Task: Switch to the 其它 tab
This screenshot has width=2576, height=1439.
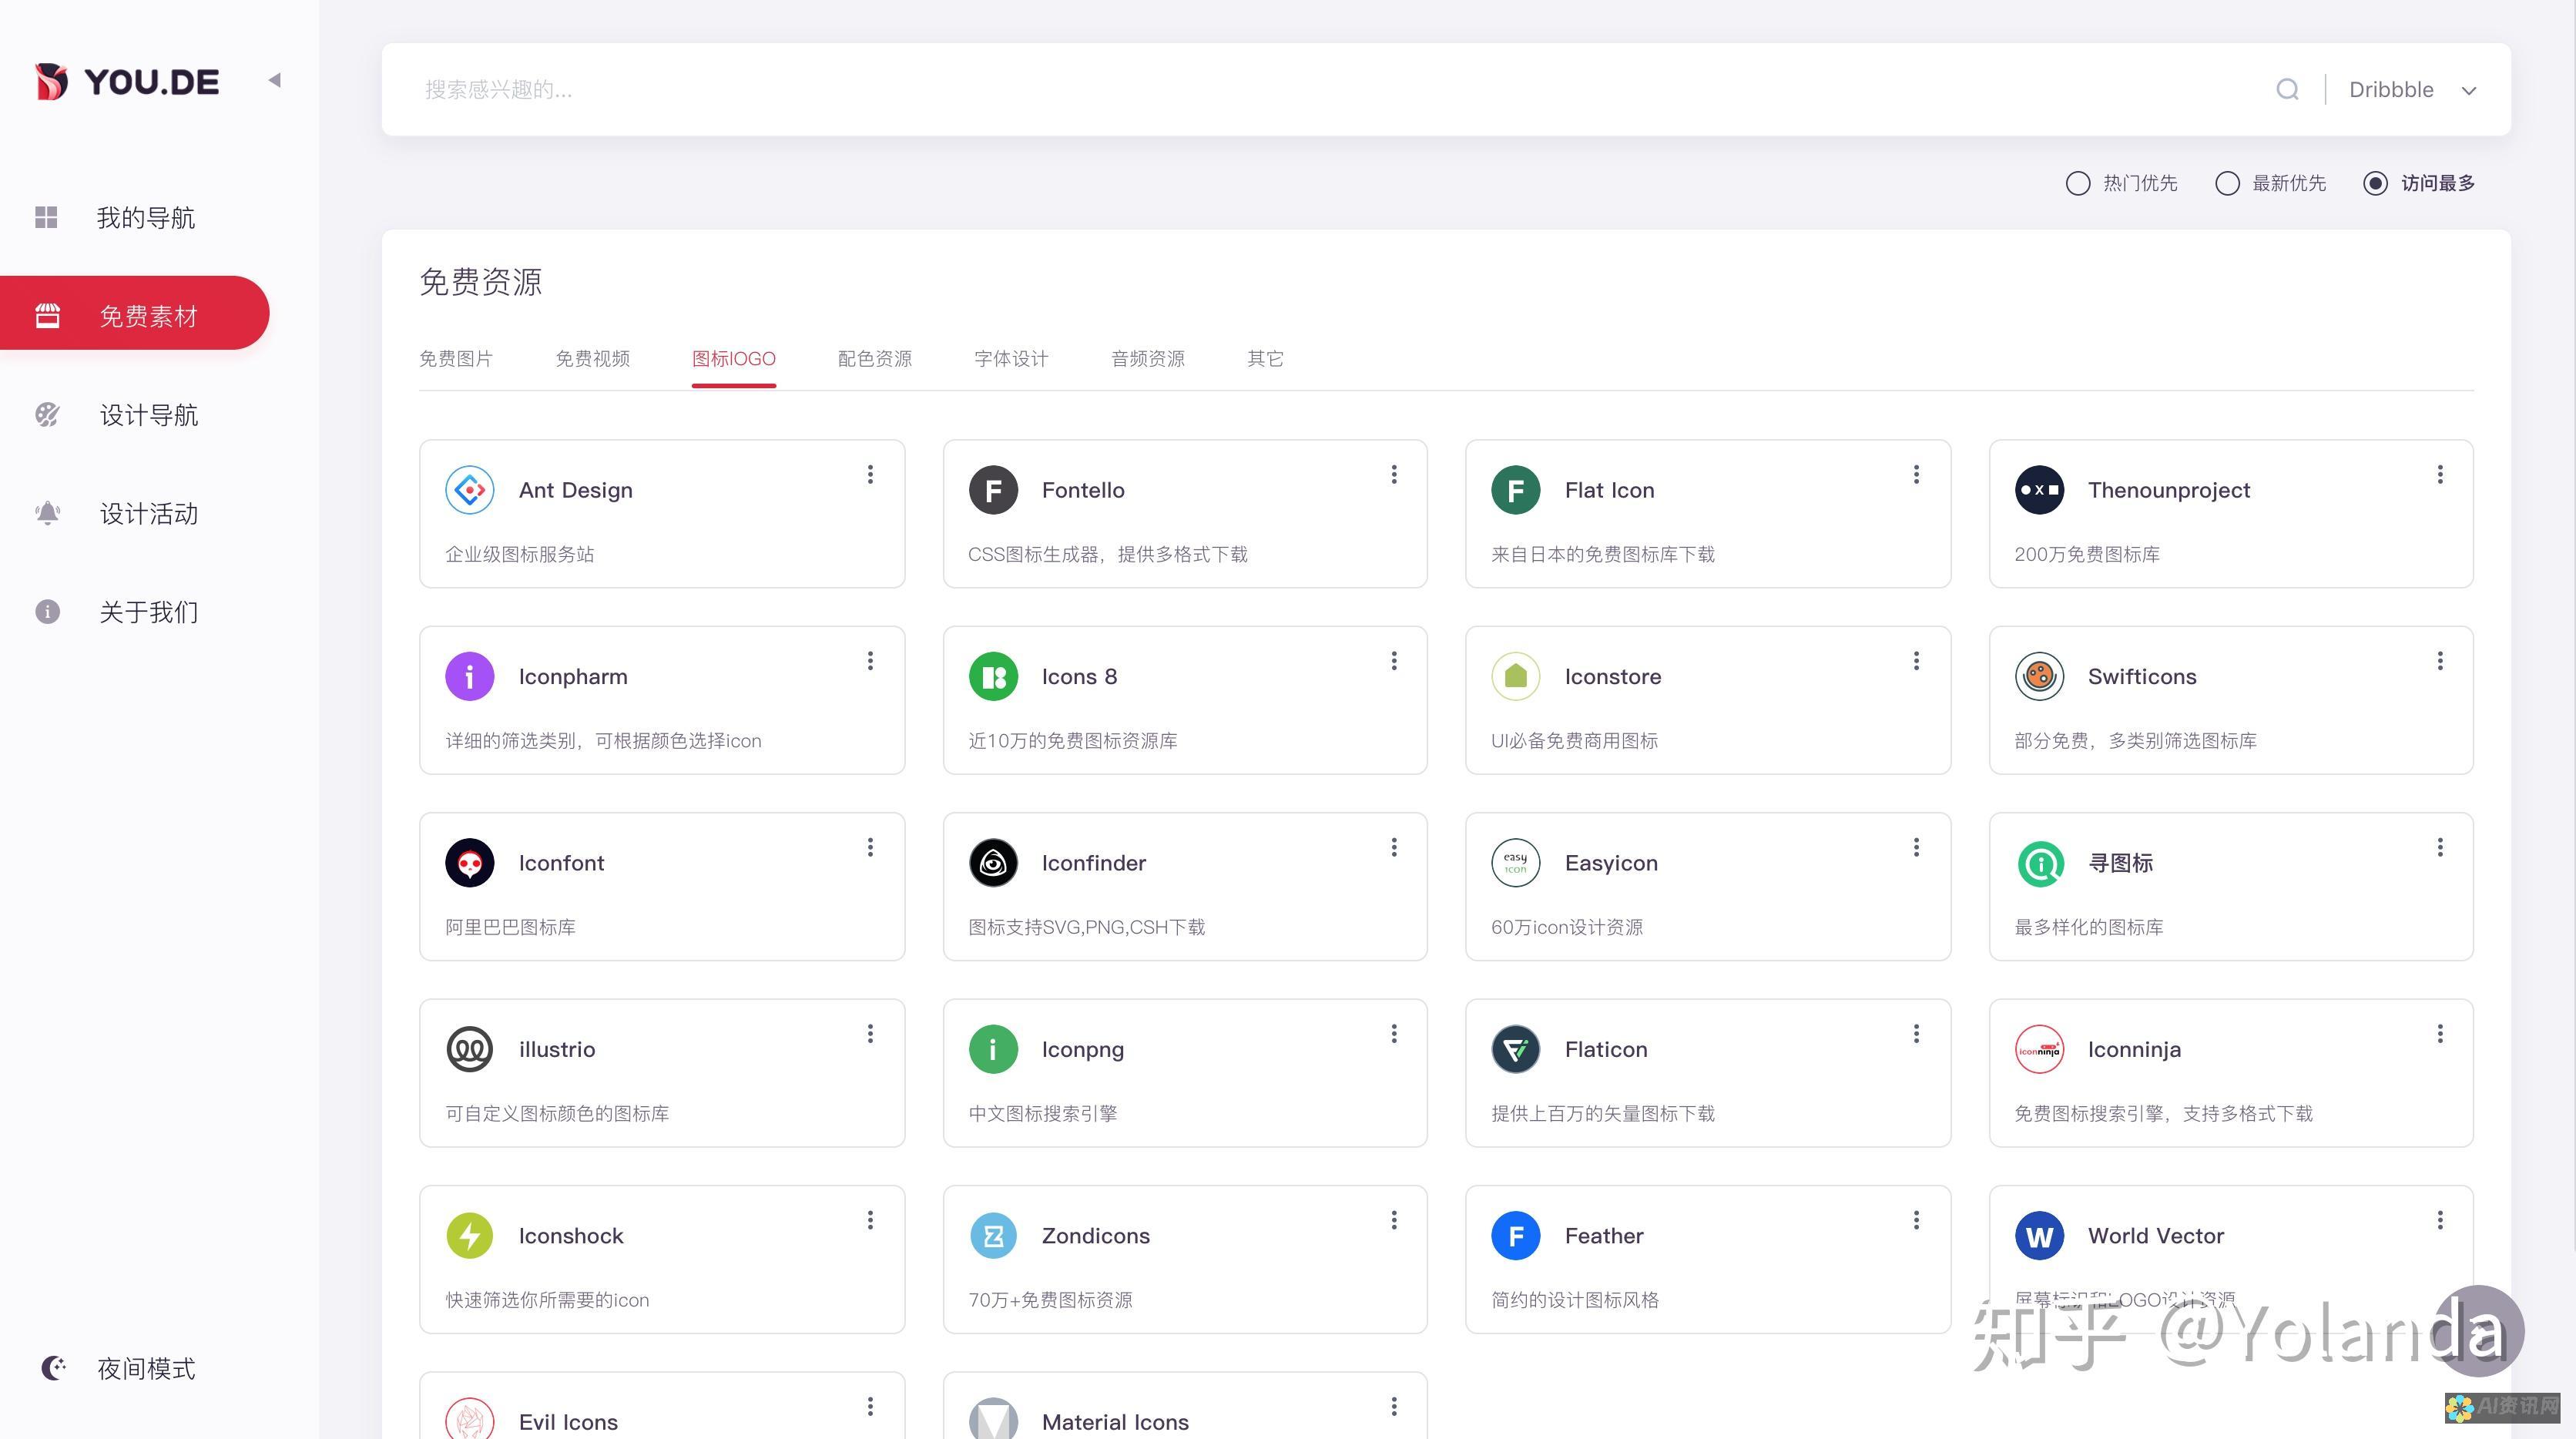Action: (1265, 358)
